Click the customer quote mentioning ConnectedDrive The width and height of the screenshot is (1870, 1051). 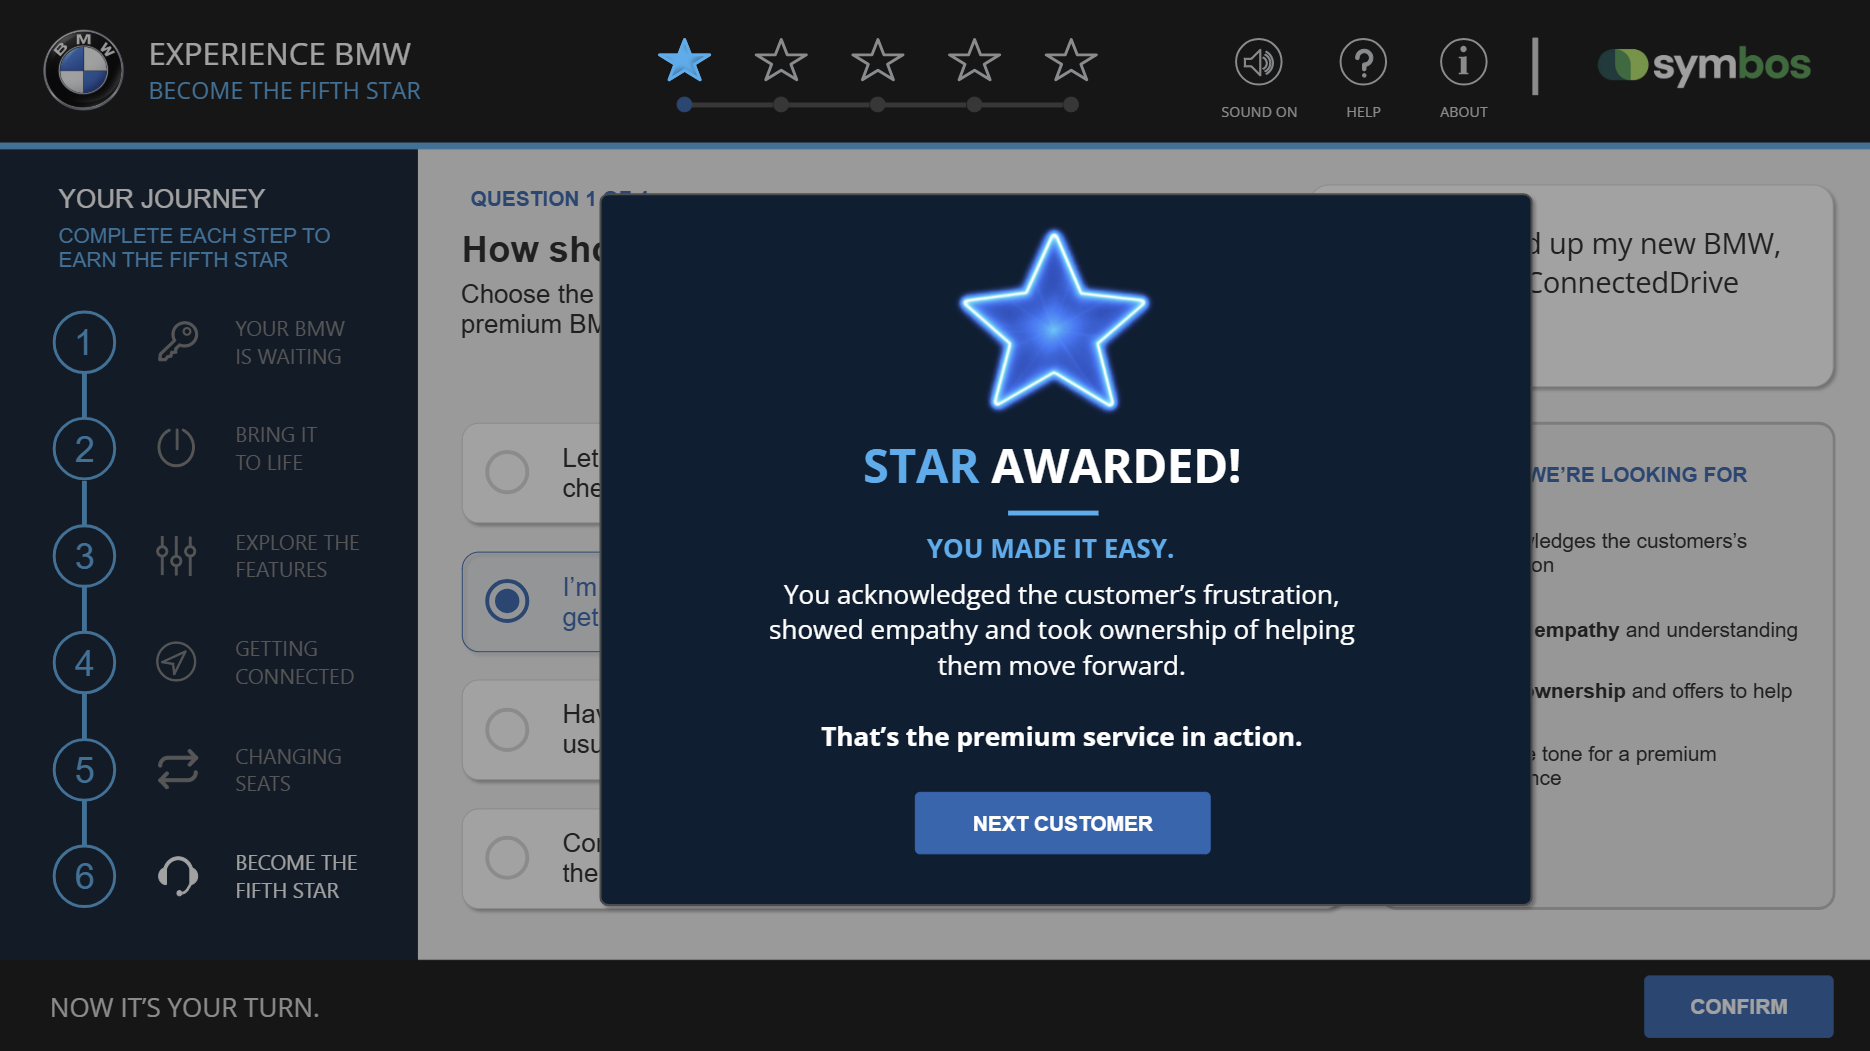tap(1656, 263)
